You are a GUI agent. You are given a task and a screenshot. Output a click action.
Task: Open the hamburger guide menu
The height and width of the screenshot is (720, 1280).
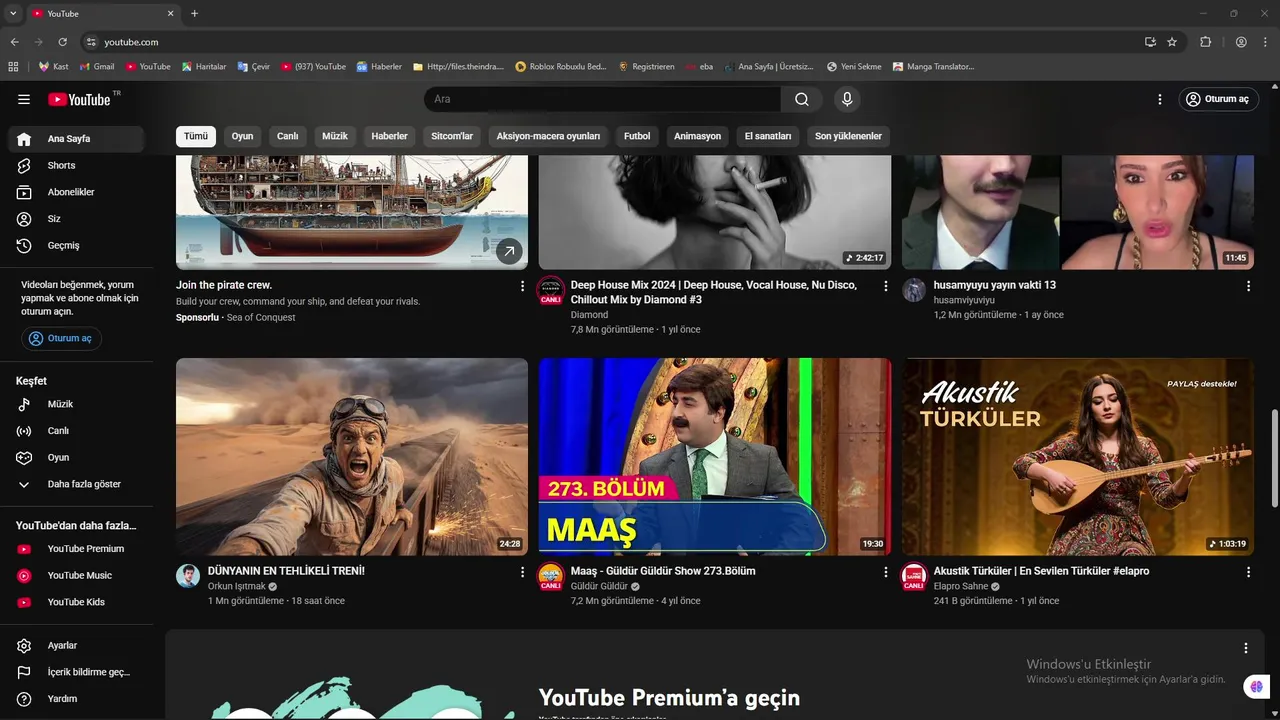(x=24, y=99)
